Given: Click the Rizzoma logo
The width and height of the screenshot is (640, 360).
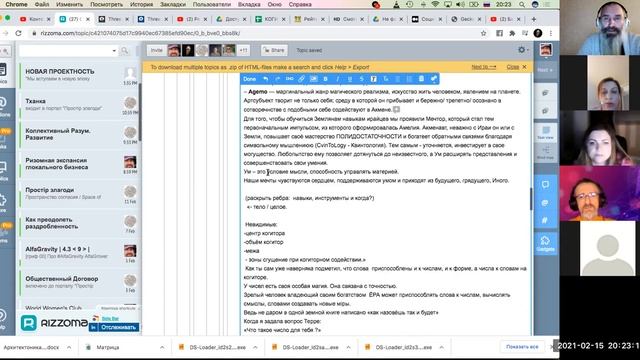Looking at the screenshot, I should (54, 323).
